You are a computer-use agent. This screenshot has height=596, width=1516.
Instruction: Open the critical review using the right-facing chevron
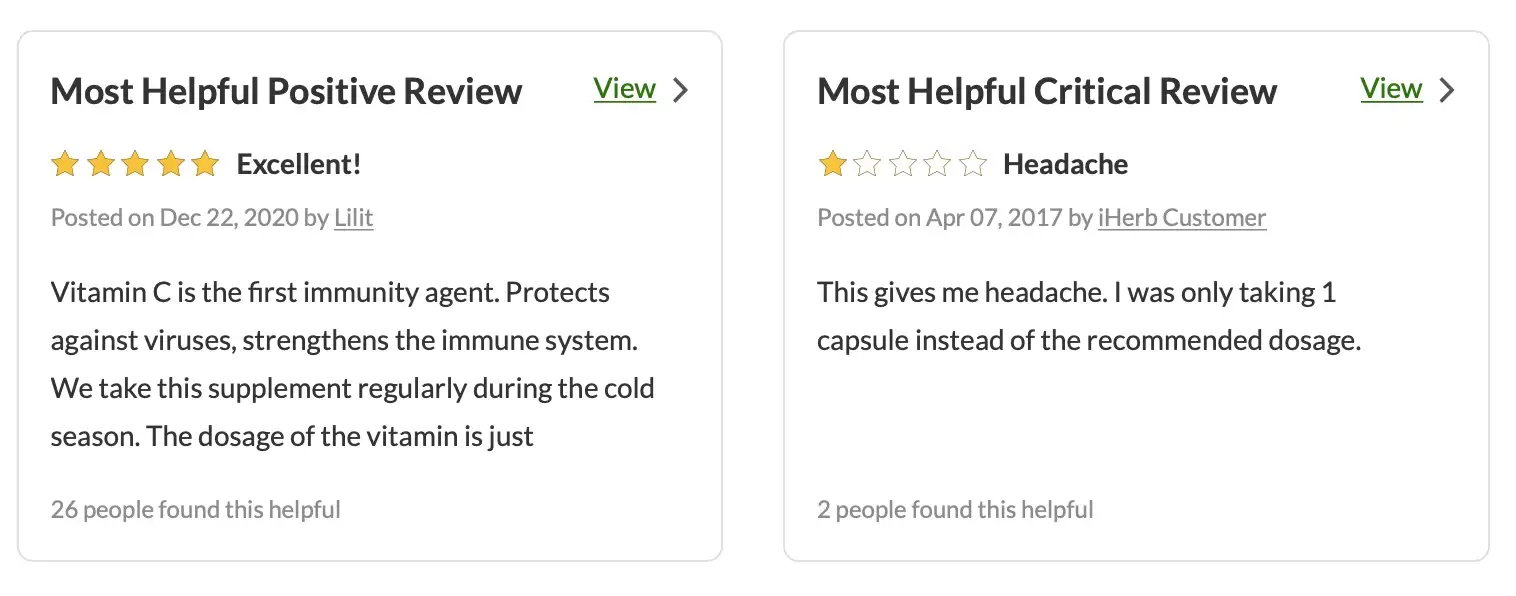[x=1447, y=90]
